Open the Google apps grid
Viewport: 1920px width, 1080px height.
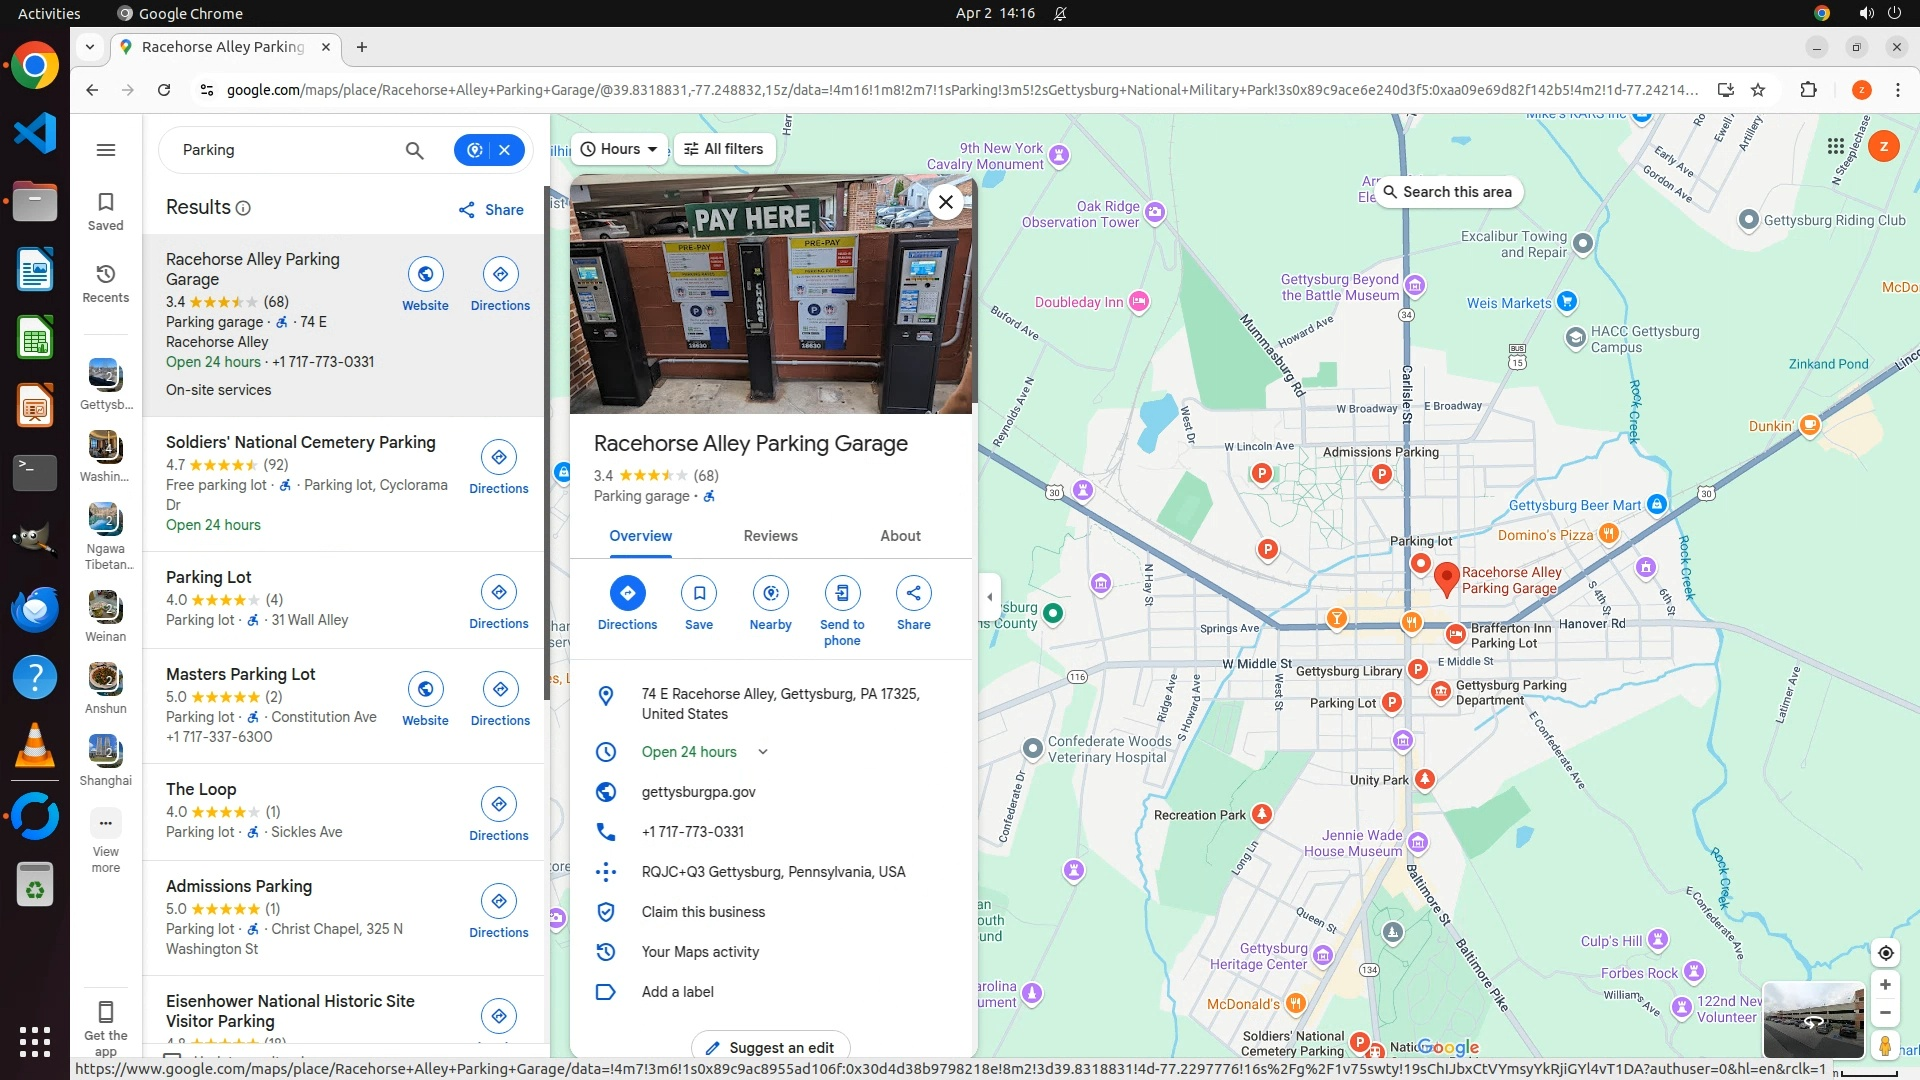[x=1835, y=147]
